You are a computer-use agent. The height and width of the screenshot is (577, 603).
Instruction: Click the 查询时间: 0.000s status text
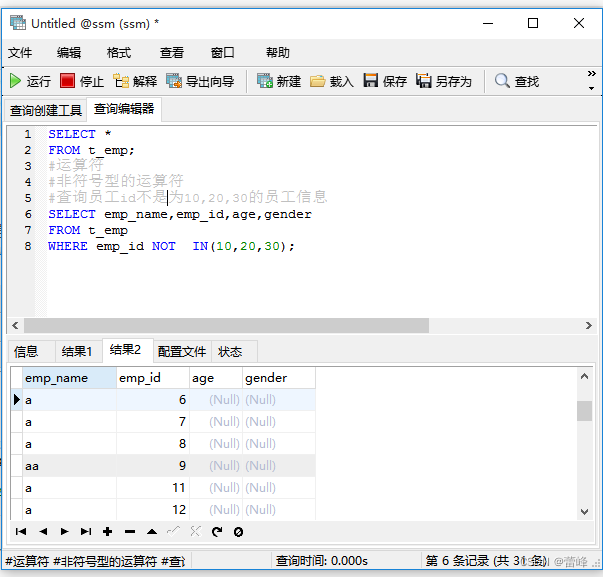pos(321,560)
